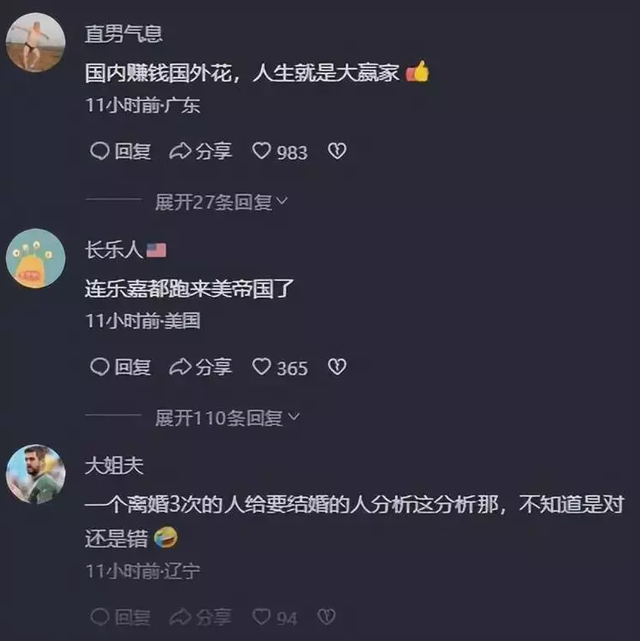Open 长乐人's monster avatar

(x=36, y=258)
